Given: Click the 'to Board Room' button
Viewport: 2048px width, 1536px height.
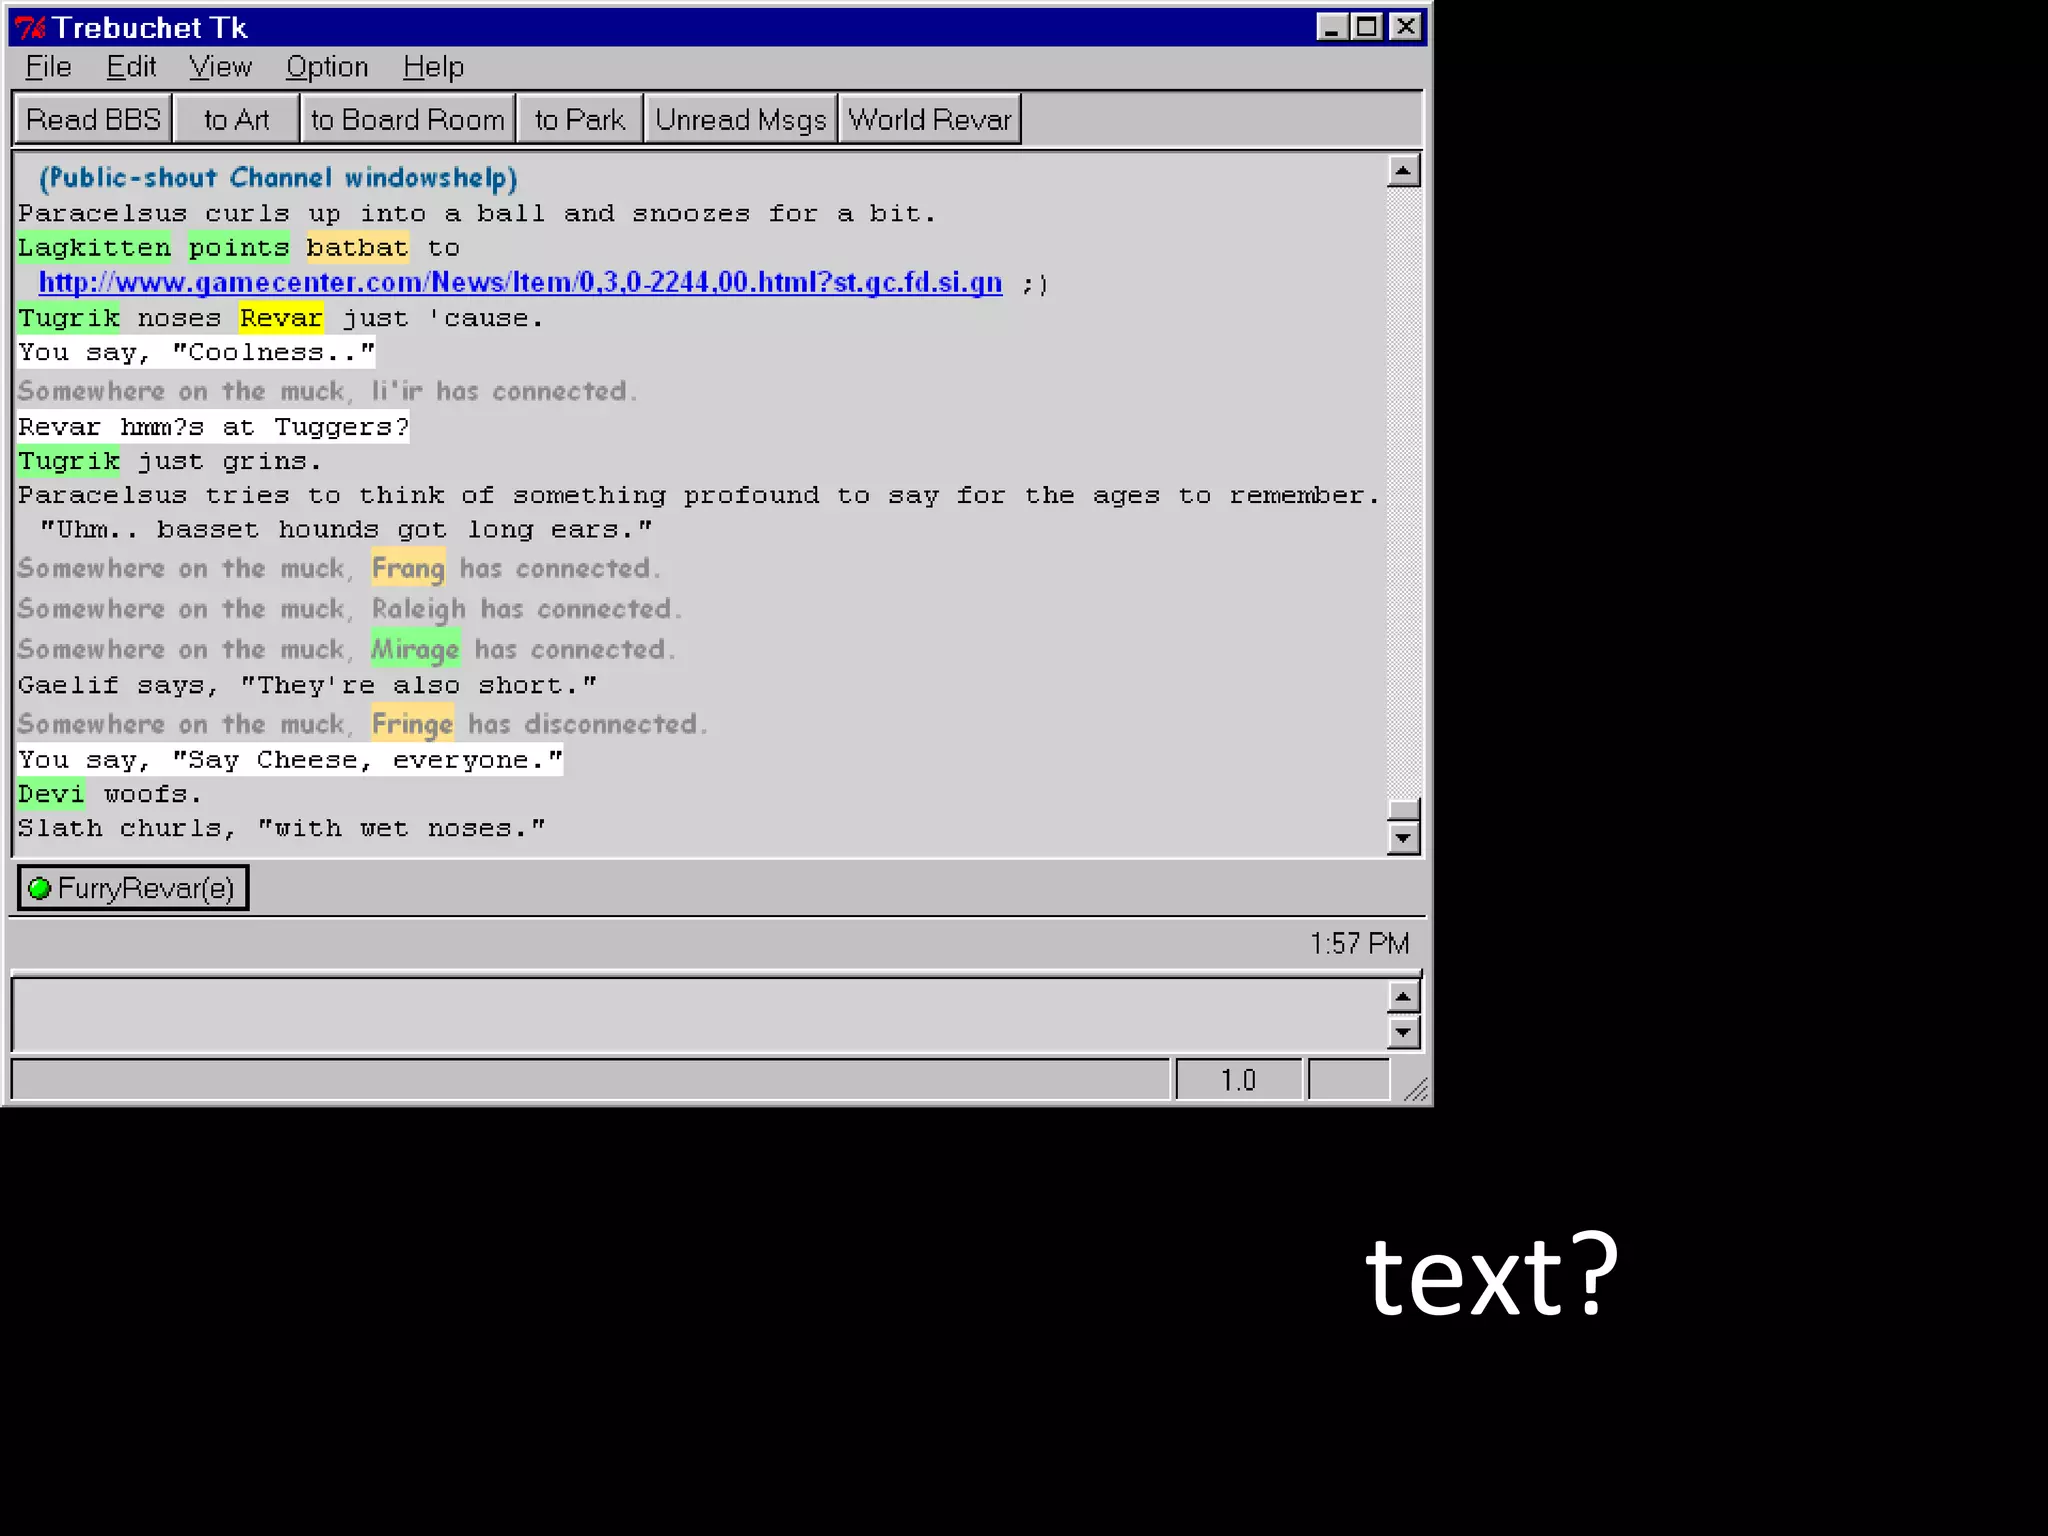Looking at the screenshot, I should click(x=407, y=120).
